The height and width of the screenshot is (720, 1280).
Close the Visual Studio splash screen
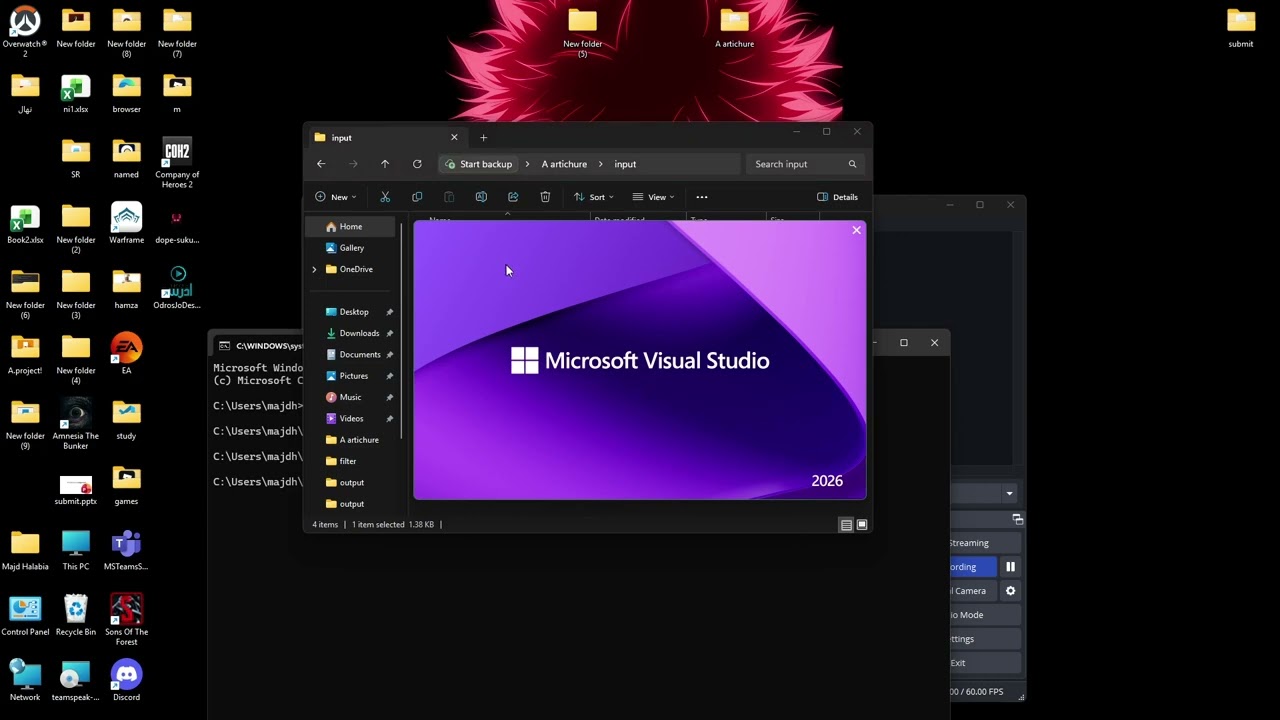(856, 230)
